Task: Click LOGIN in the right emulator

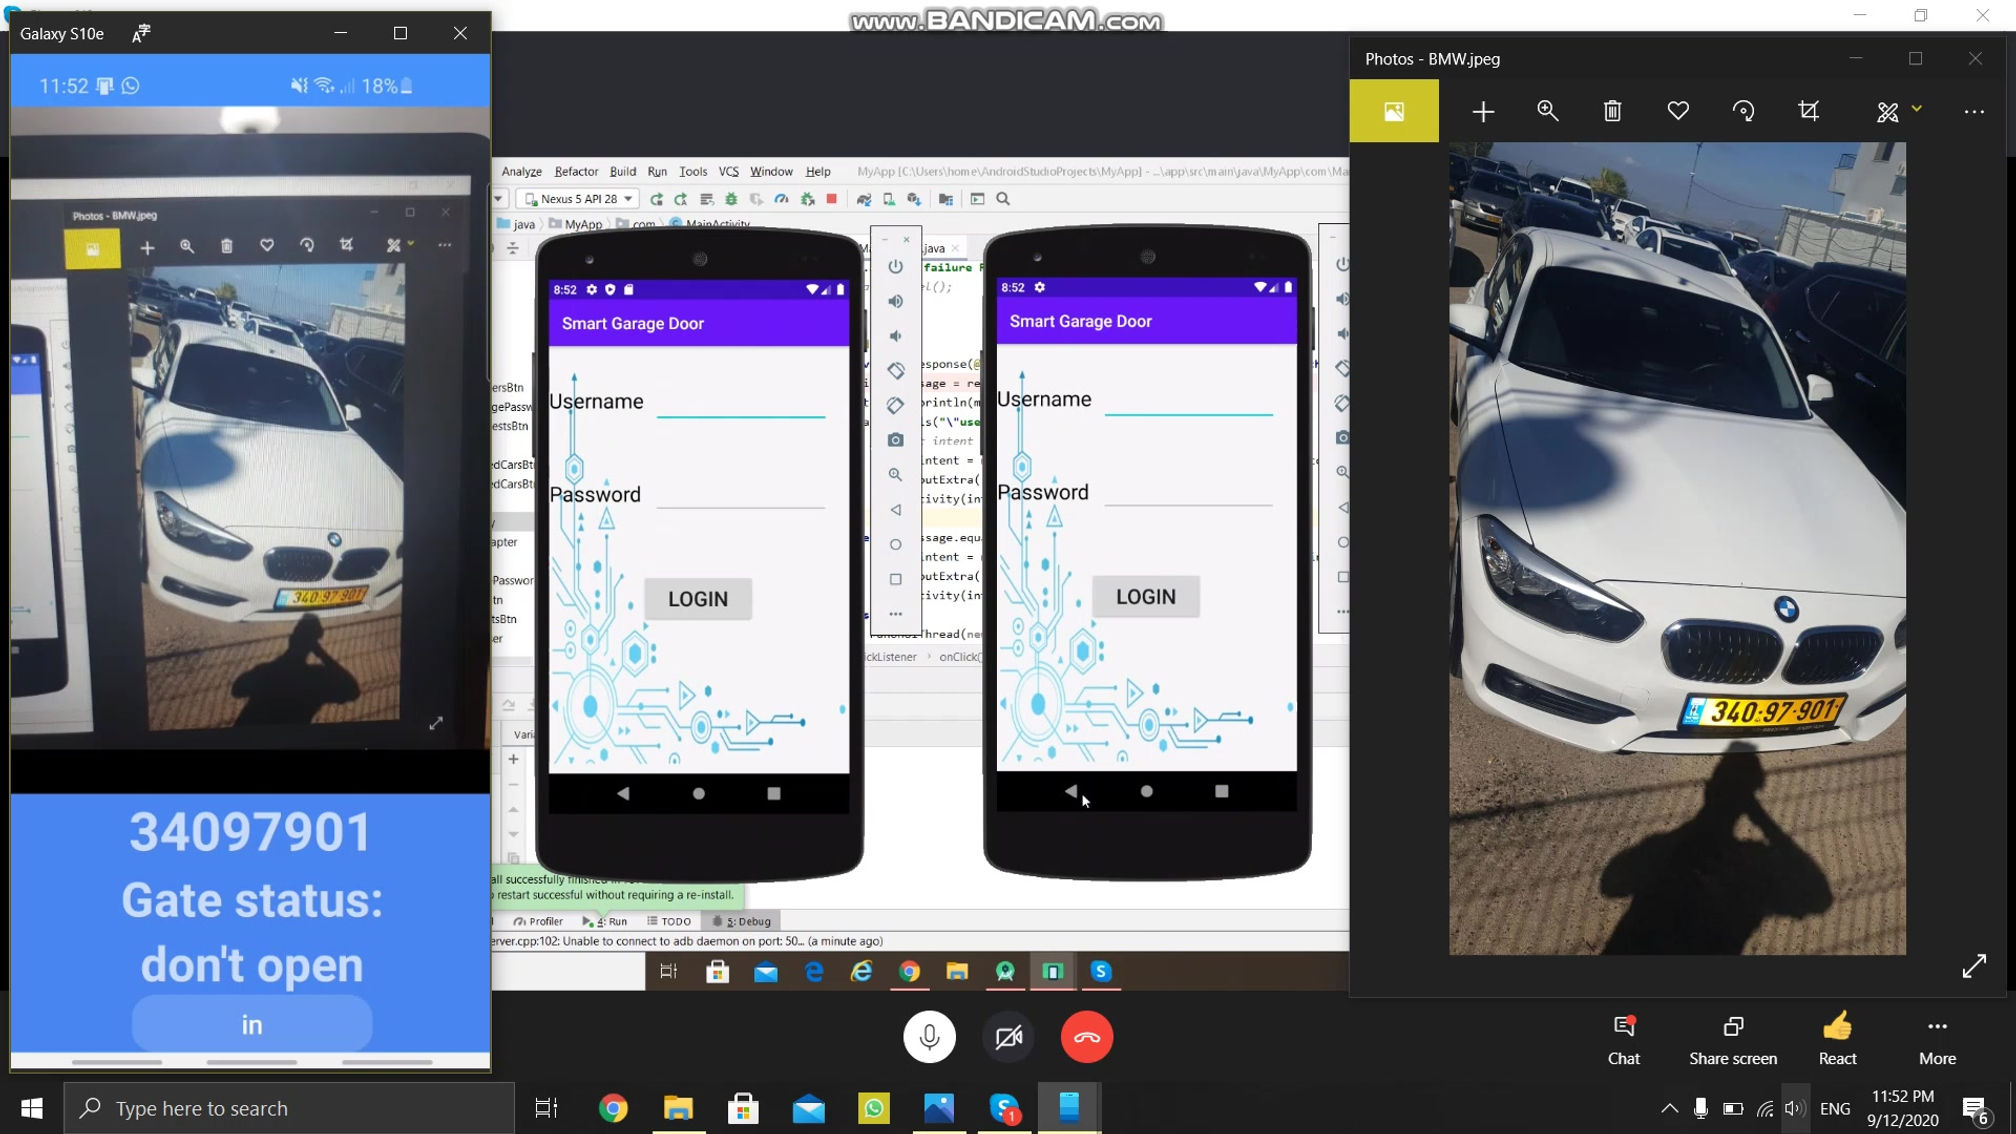Action: [x=1146, y=597]
